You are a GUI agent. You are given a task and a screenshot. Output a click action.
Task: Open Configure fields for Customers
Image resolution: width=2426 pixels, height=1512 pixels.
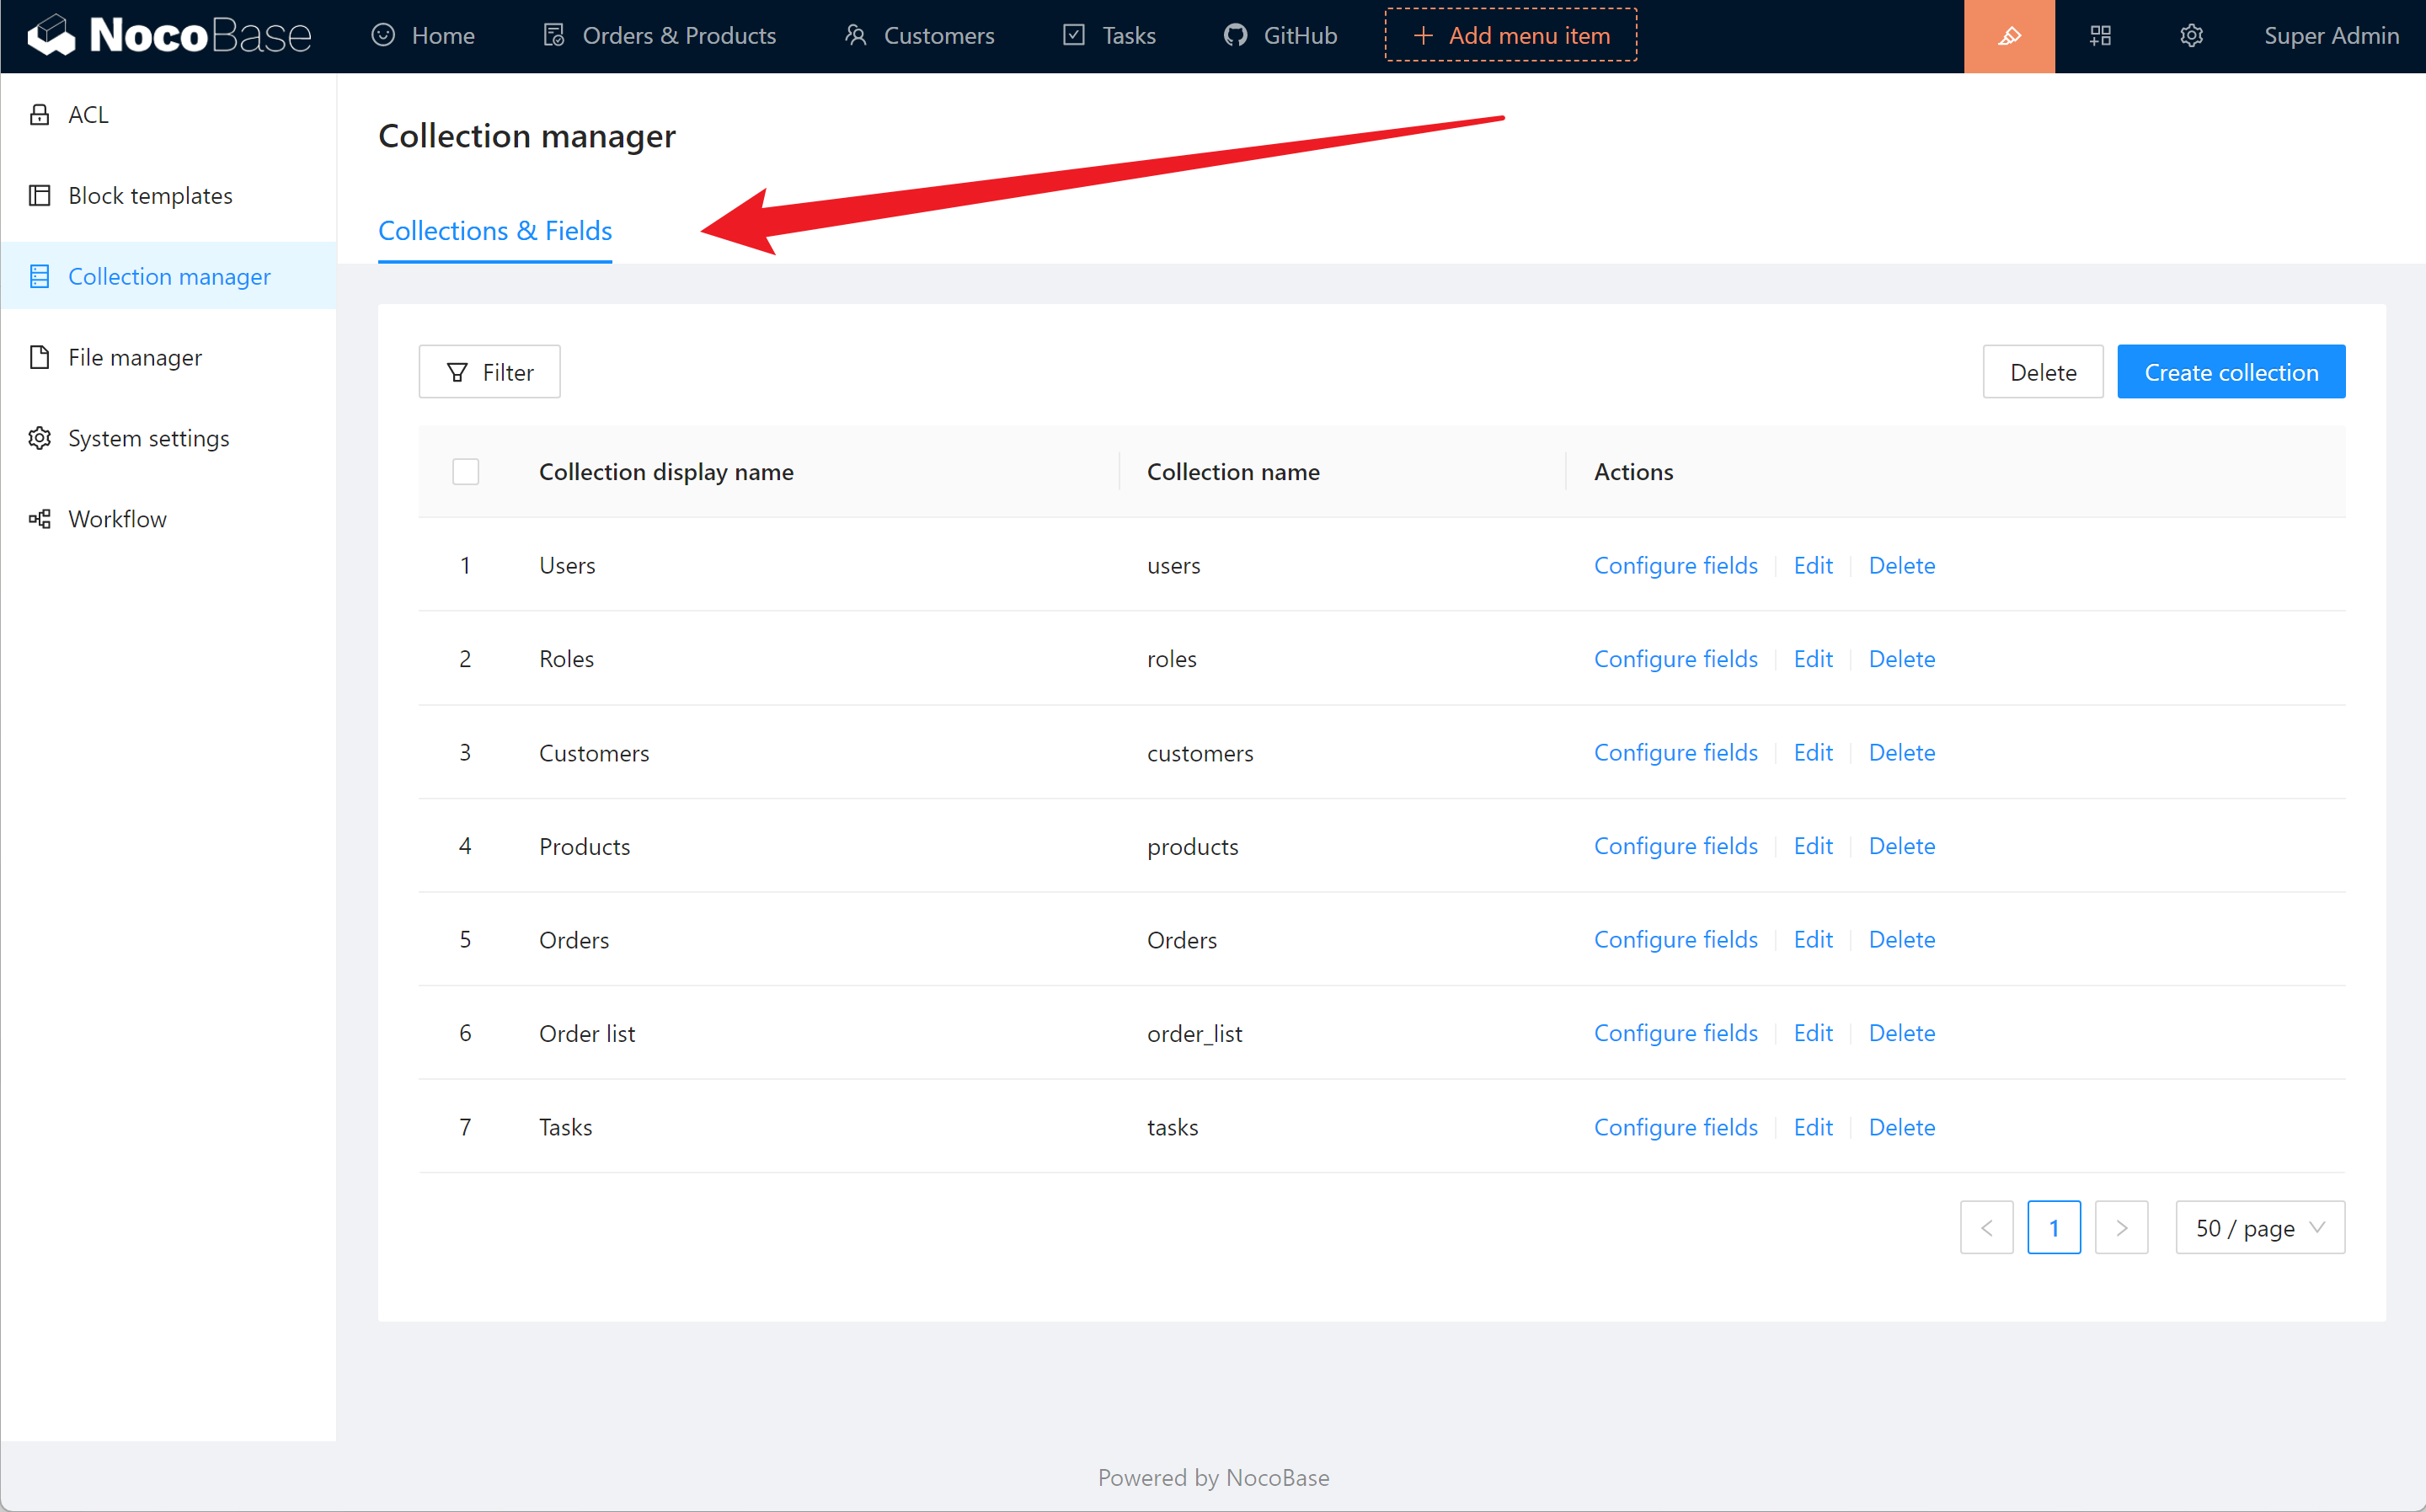(1675, 753)
